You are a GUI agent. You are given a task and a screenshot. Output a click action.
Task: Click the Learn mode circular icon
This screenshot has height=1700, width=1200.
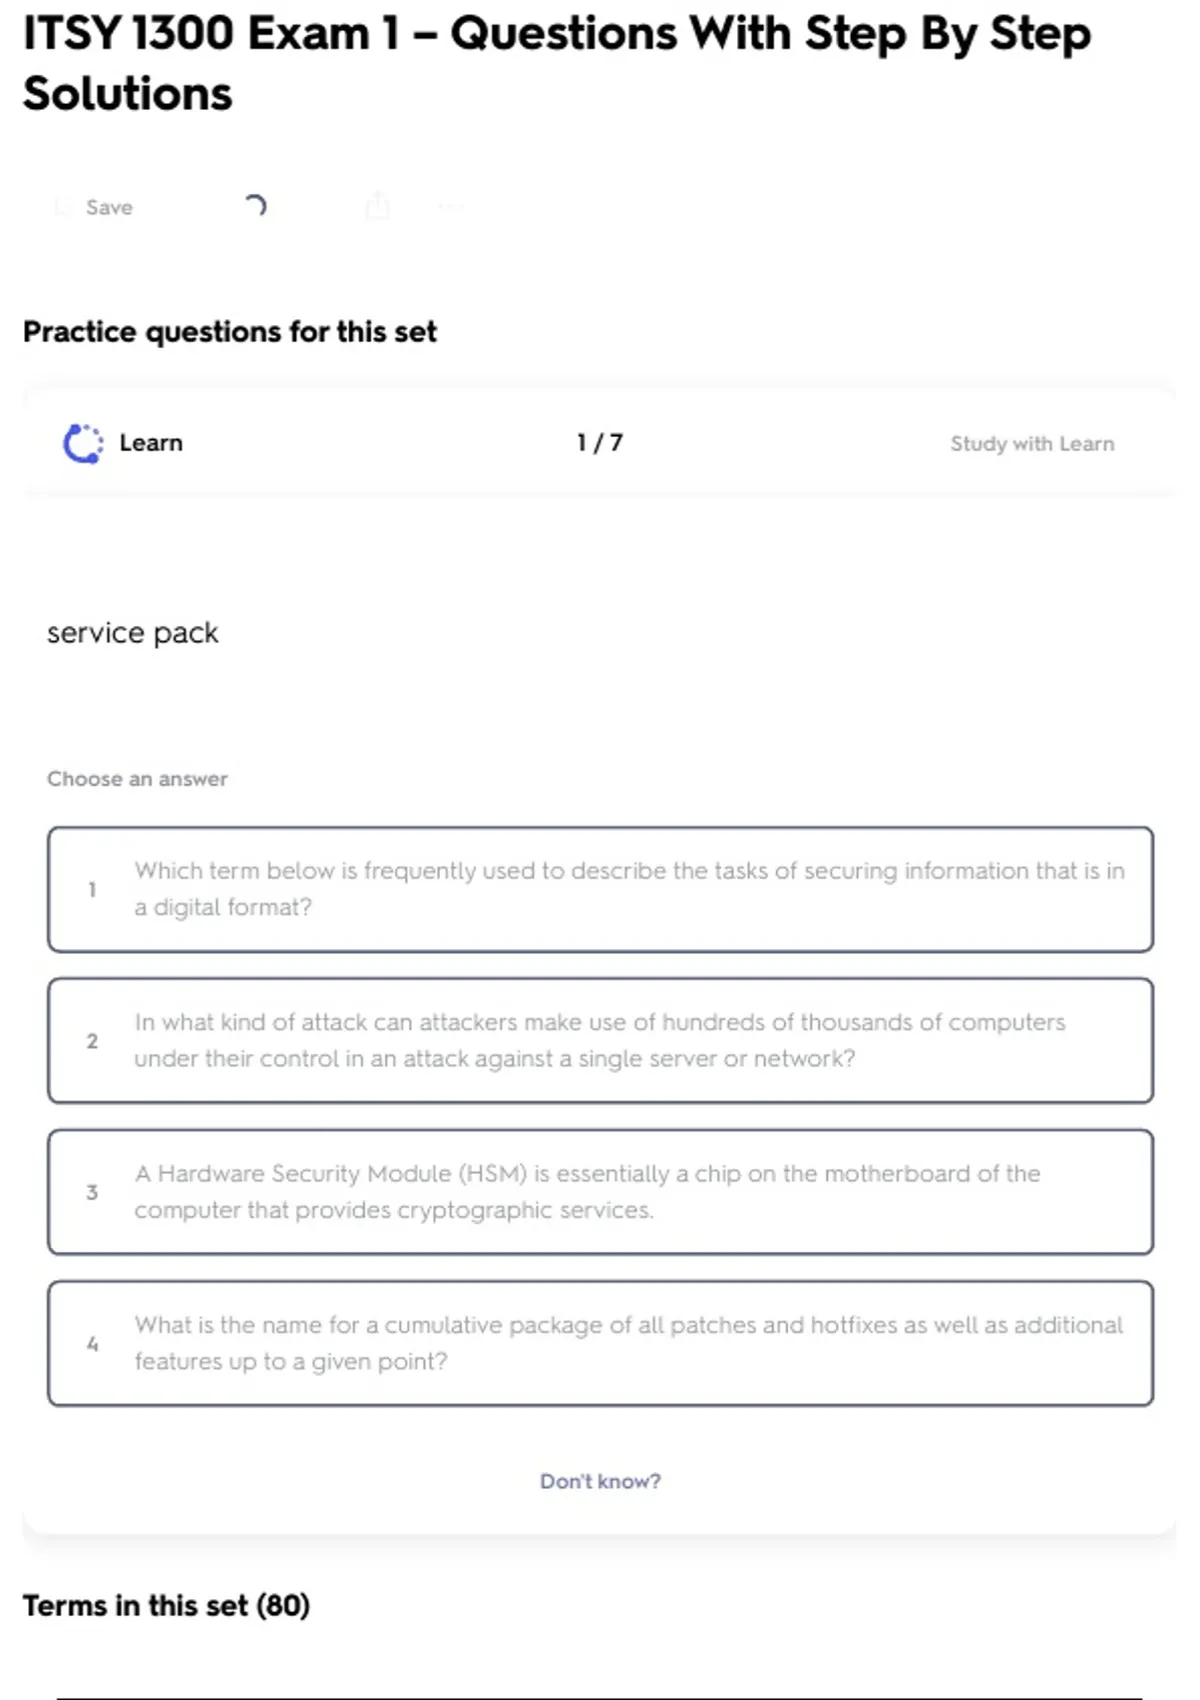(x=83, y=443)
